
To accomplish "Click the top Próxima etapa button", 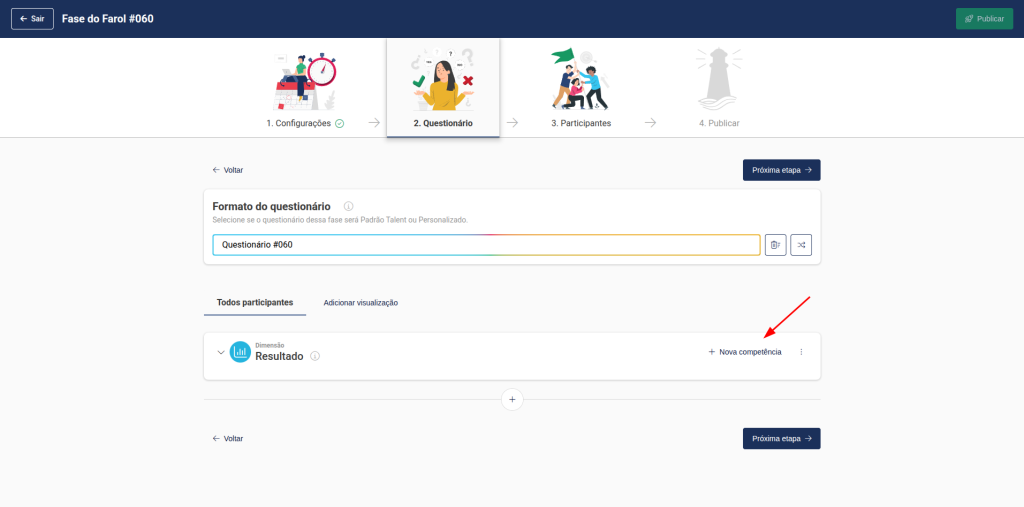I will tap(781, 170).
